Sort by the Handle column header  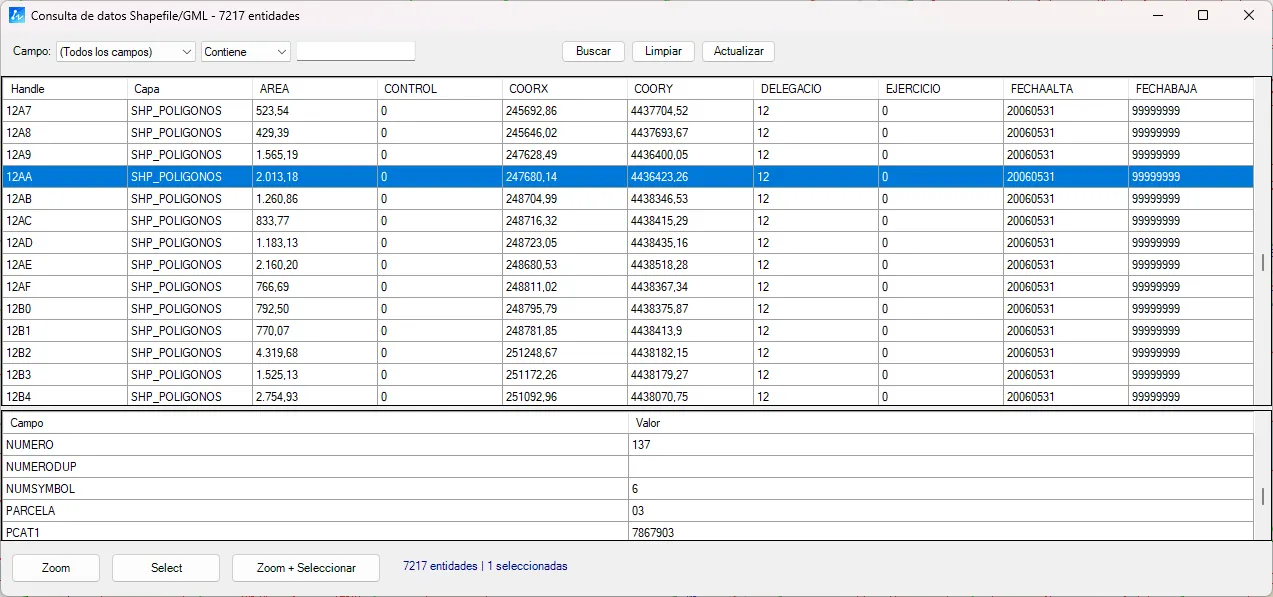[65, 89]
